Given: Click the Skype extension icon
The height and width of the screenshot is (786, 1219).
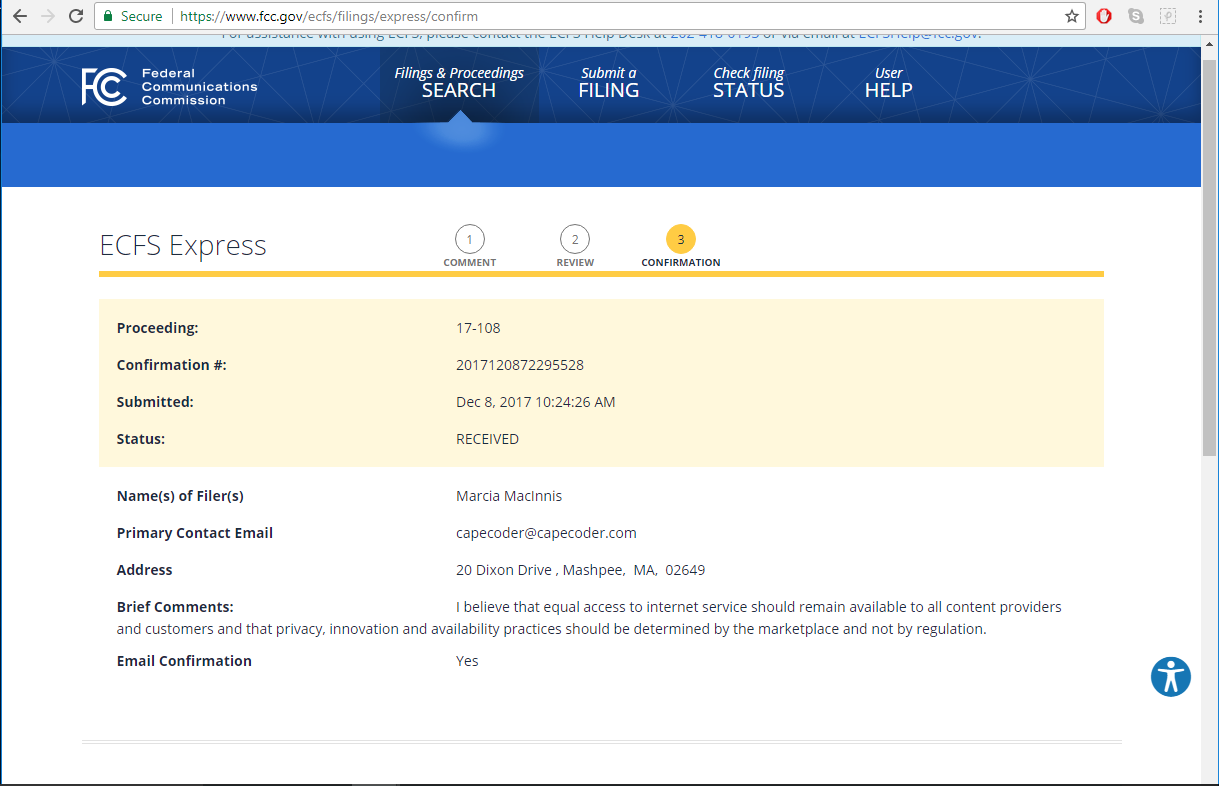Looking at the screenshot, I should pos(1135,16).
